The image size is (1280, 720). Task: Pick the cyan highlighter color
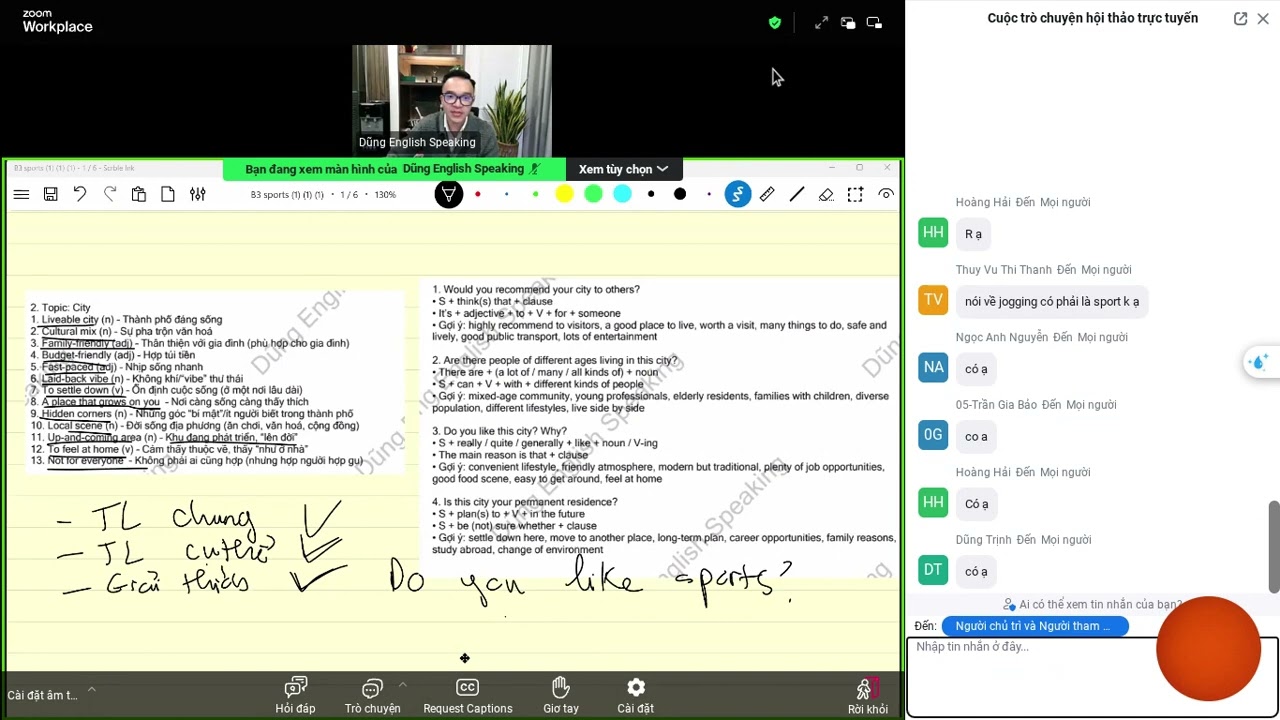click(x=622, y=194)
